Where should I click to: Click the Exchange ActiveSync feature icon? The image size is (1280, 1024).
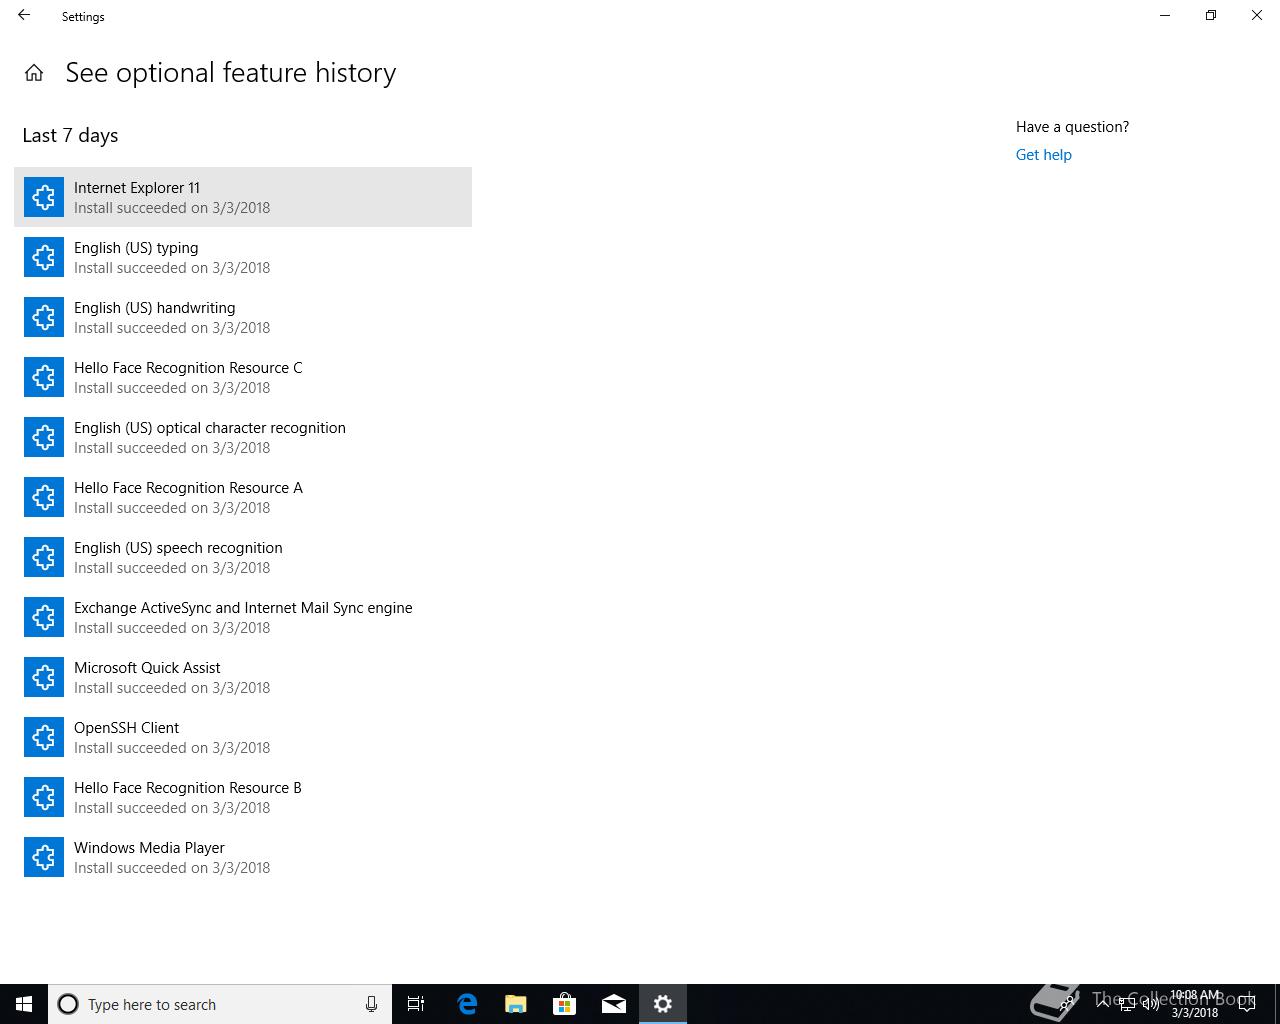pyautogui.click(x=44, y=617)
